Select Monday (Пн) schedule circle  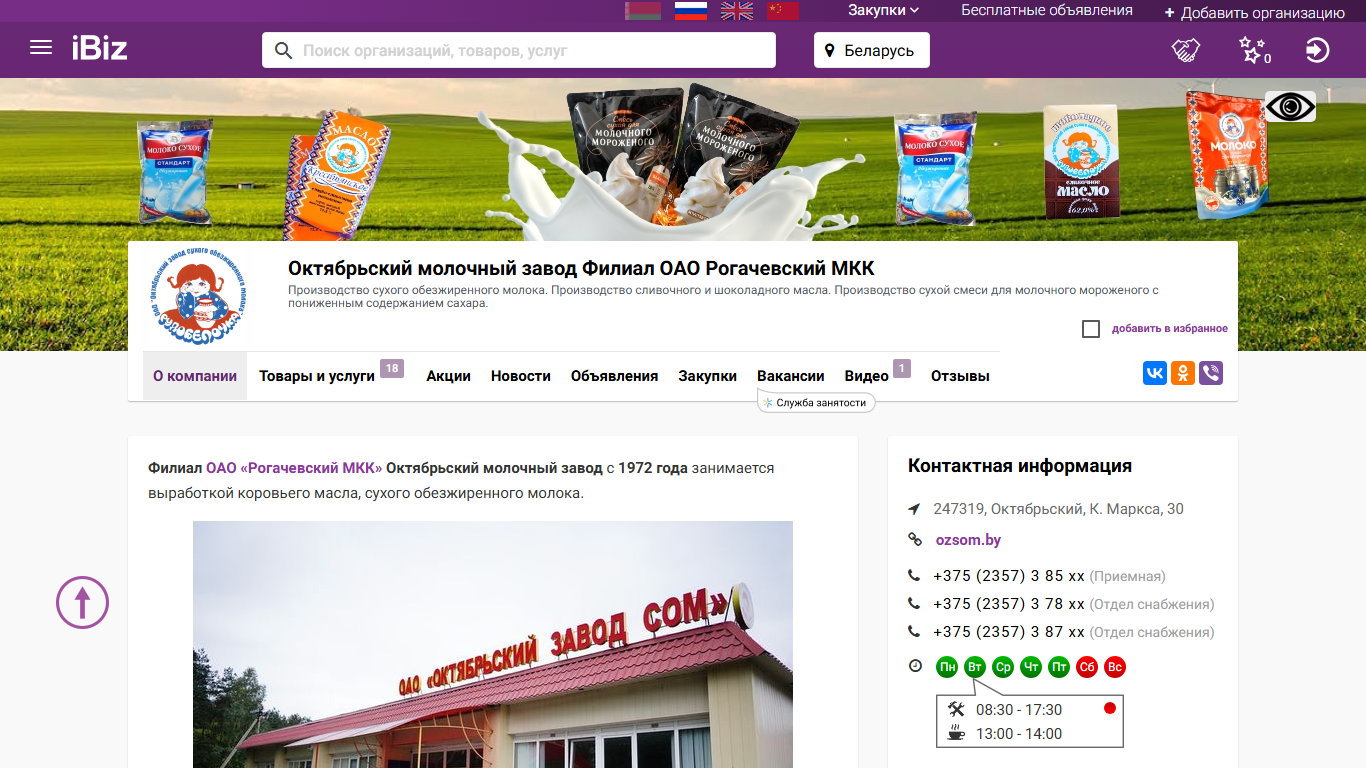pyautogui.click(x=947, y=667)
